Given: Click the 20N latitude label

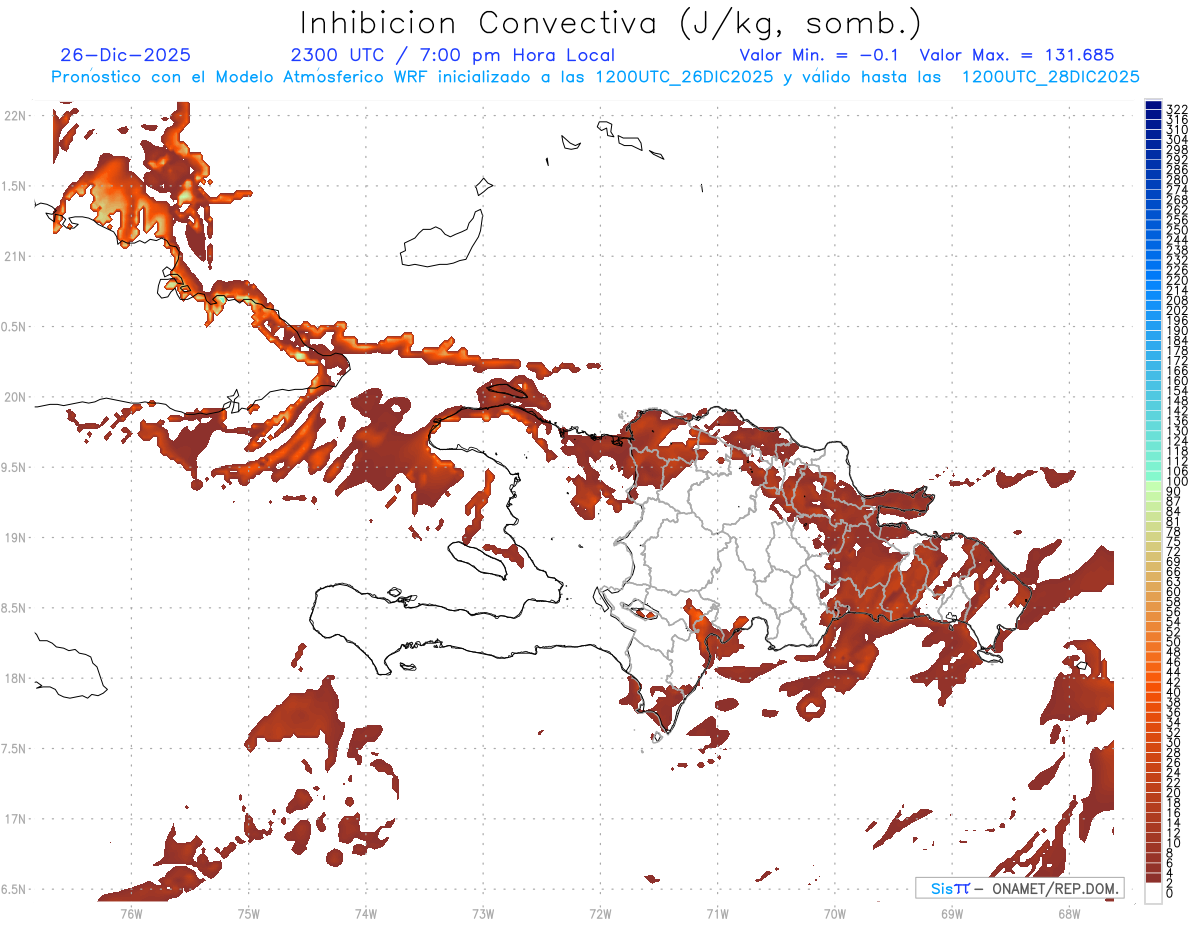Looking at the screenshot, I should (14, 397).
